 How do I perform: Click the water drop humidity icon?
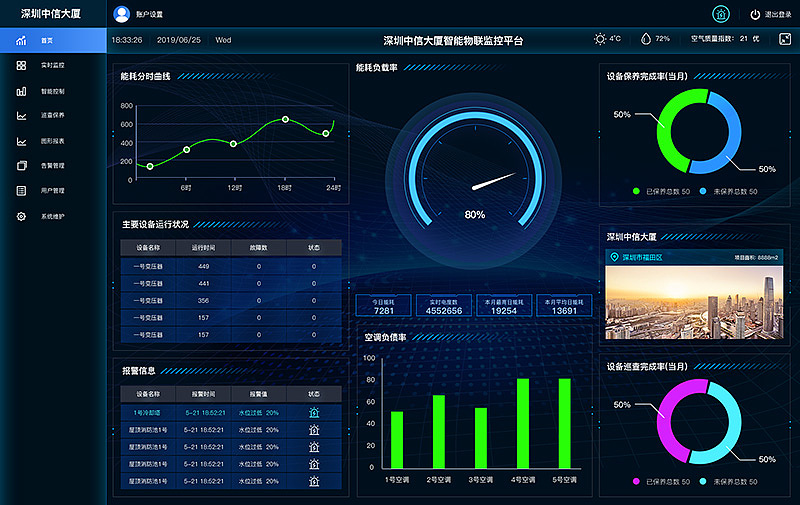point(645,39)
